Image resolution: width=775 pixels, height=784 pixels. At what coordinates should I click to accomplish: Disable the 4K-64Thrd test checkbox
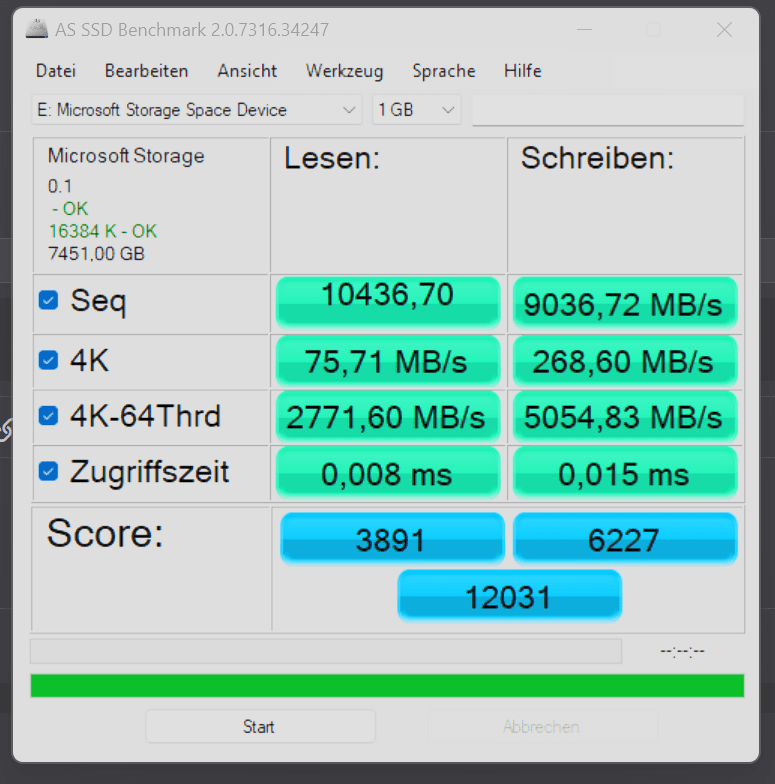(48, 415)
